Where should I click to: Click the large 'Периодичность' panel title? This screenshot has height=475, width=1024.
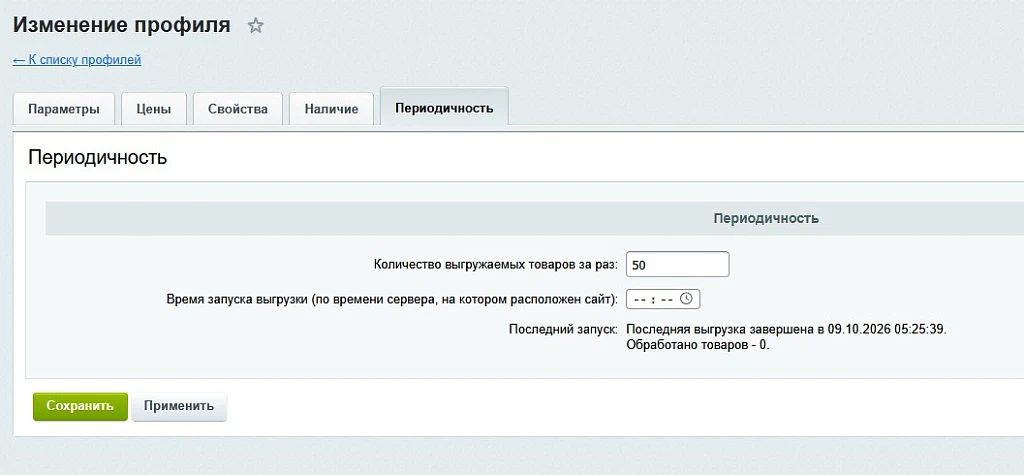pyautogui.click(x=98, y=157)
